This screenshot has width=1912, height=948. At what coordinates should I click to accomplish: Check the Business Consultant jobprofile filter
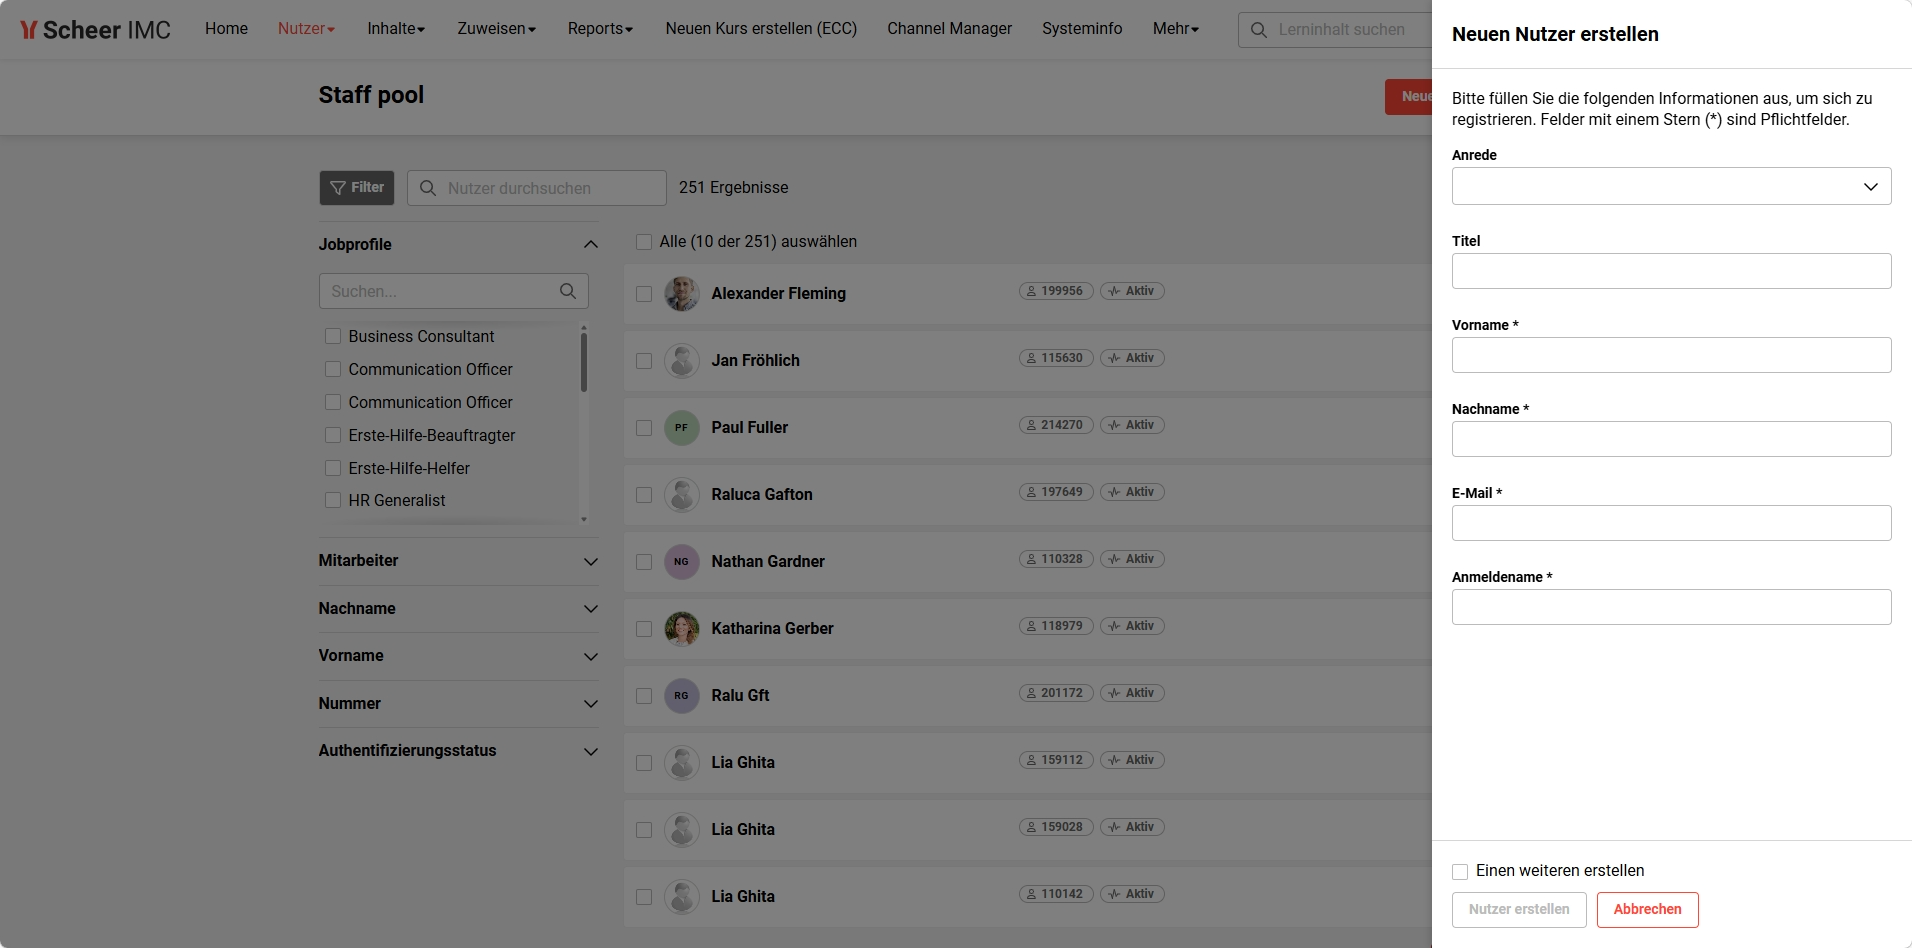(x=333, y=336)
